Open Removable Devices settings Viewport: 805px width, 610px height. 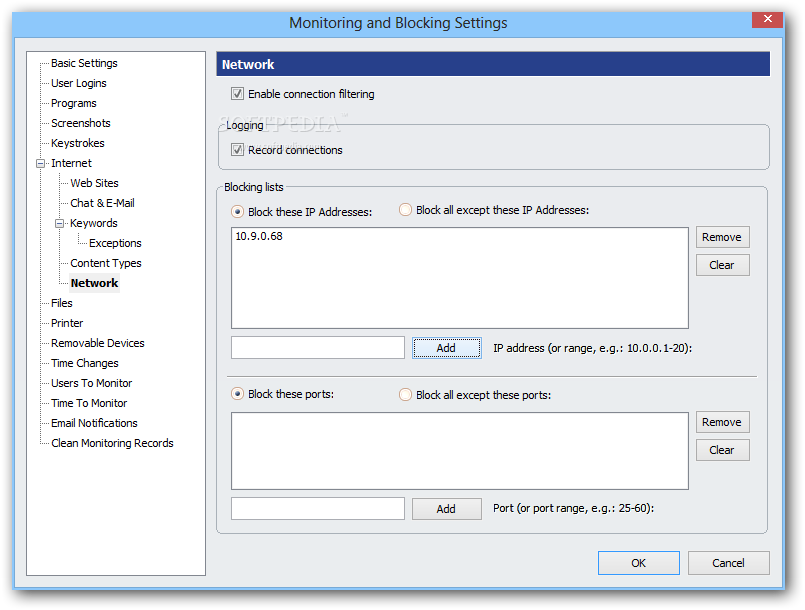(98, 344)
